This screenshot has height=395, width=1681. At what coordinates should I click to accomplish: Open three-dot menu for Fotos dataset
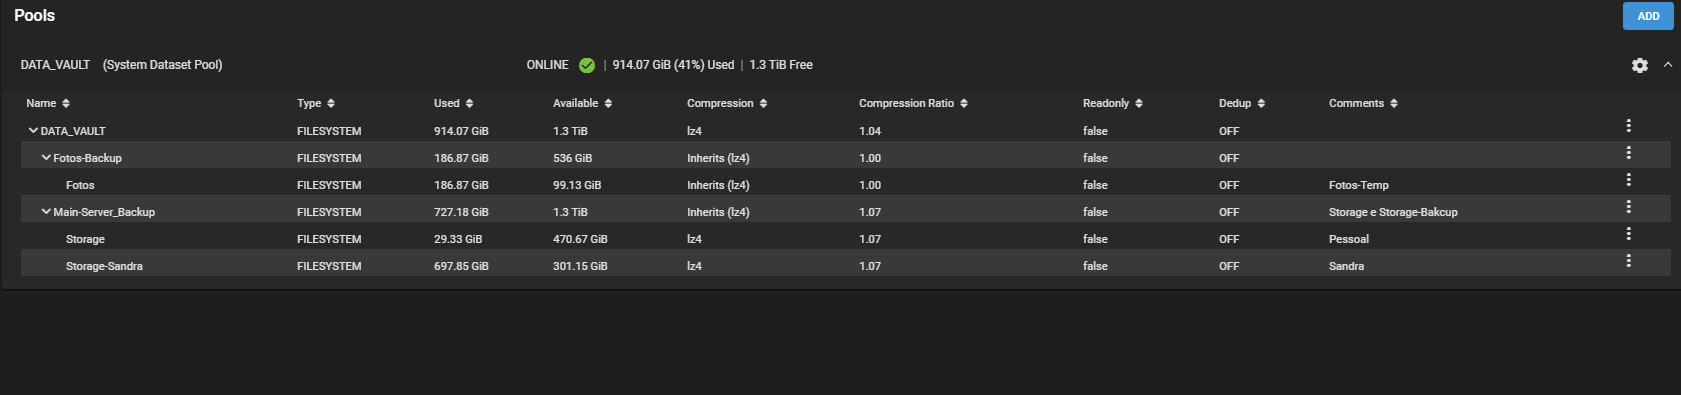(1628, 180)
